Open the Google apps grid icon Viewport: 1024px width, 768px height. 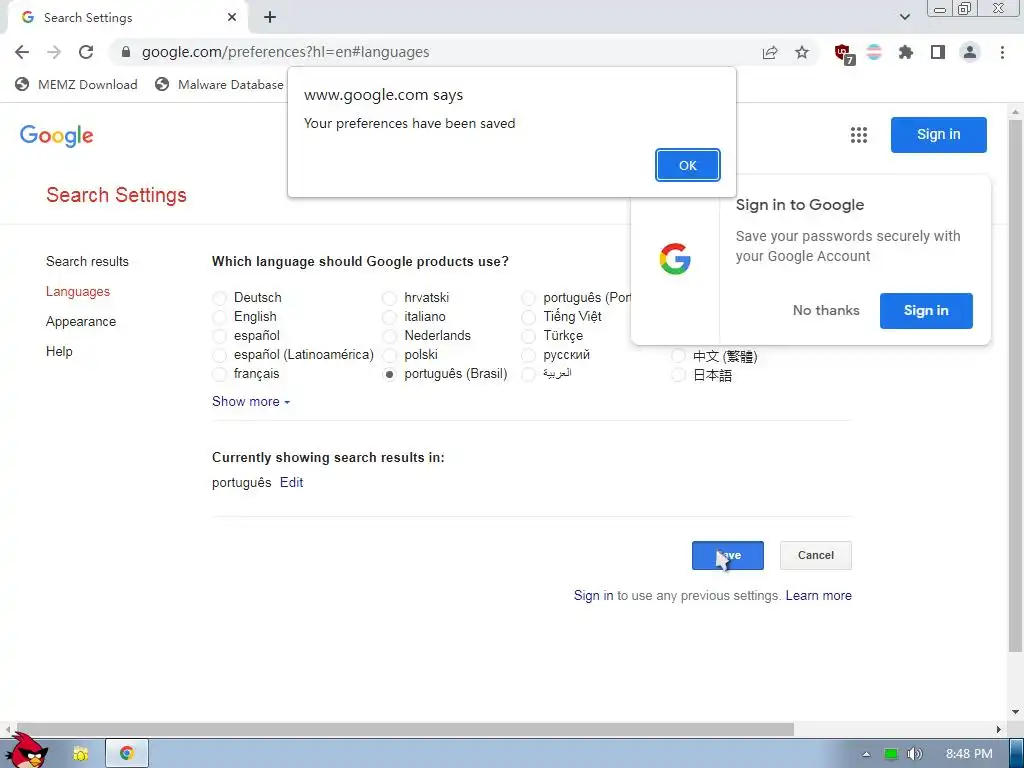(859, 135)
